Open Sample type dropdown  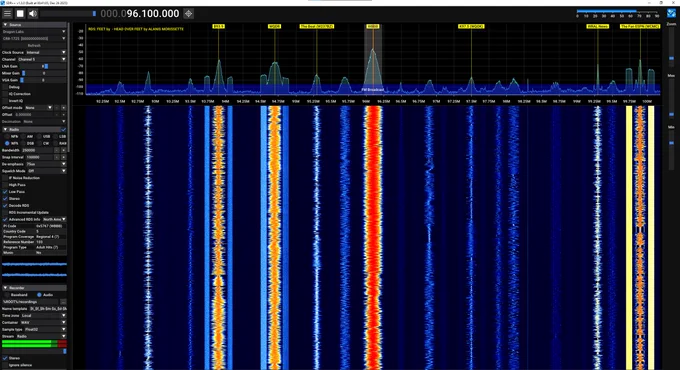point(45,329)
